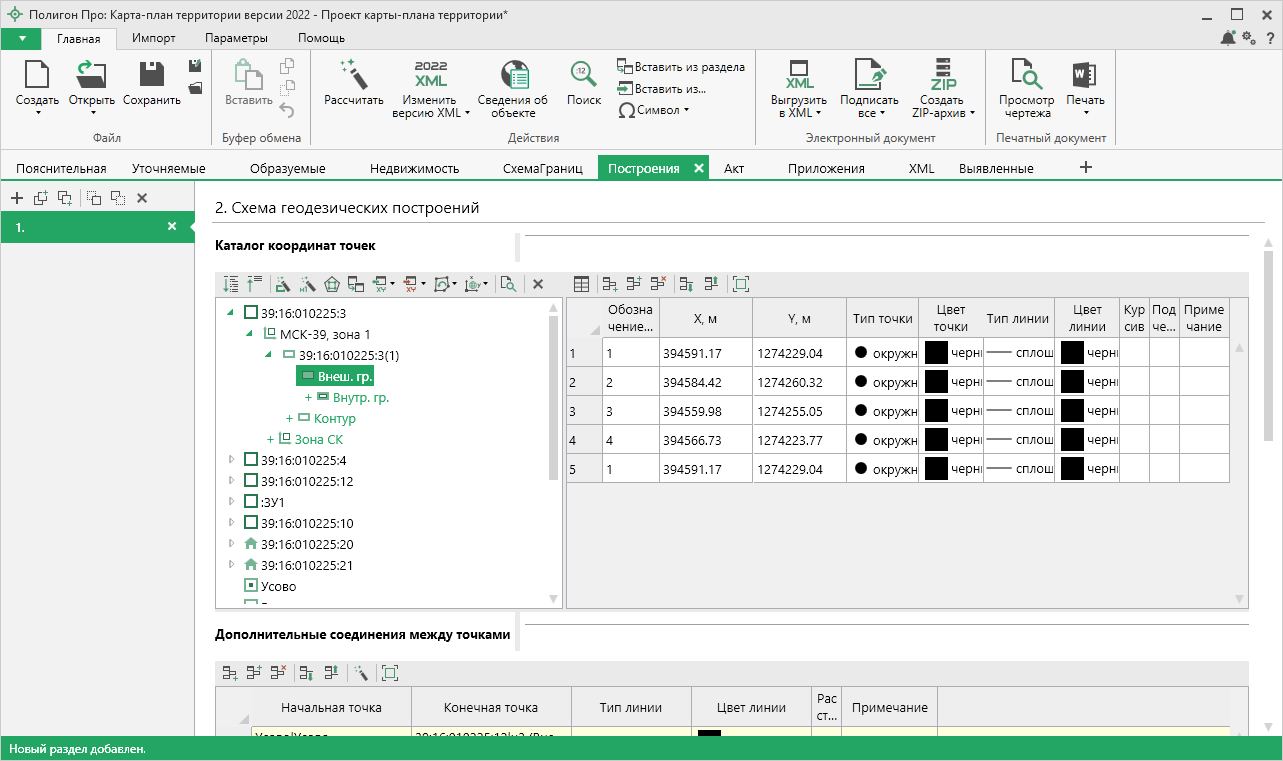
Task: Click Вставить из раздела button
Action: [680, 67]
